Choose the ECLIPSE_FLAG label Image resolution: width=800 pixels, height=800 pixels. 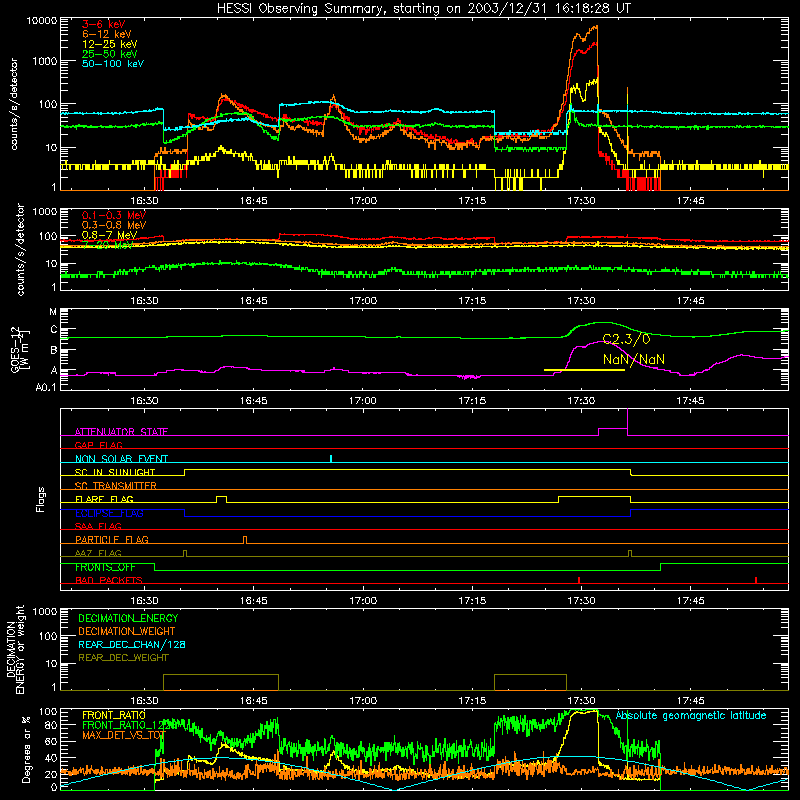point(109,513)
